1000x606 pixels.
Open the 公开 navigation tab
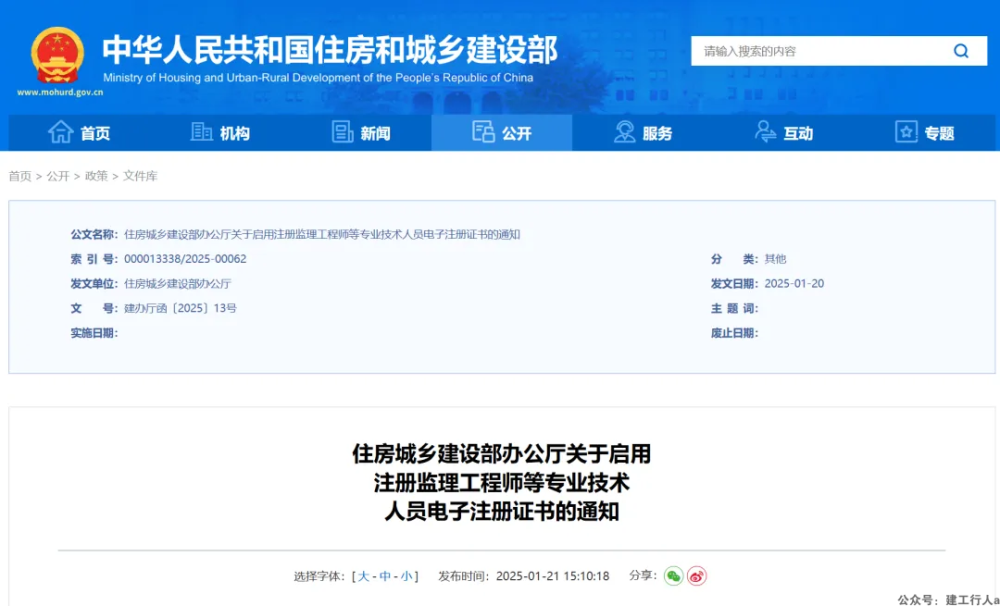click(x=502, y=133)
